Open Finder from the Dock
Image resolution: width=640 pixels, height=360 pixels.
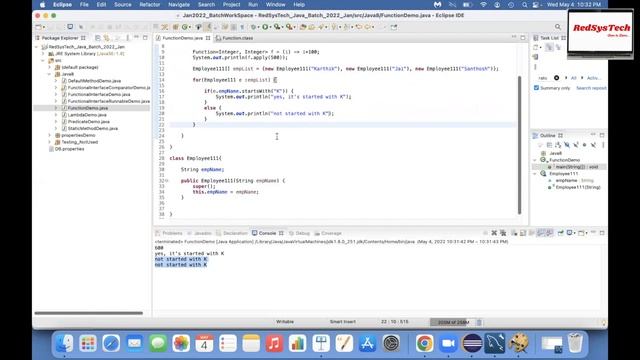pyautogui.click(x=64, y=343)
